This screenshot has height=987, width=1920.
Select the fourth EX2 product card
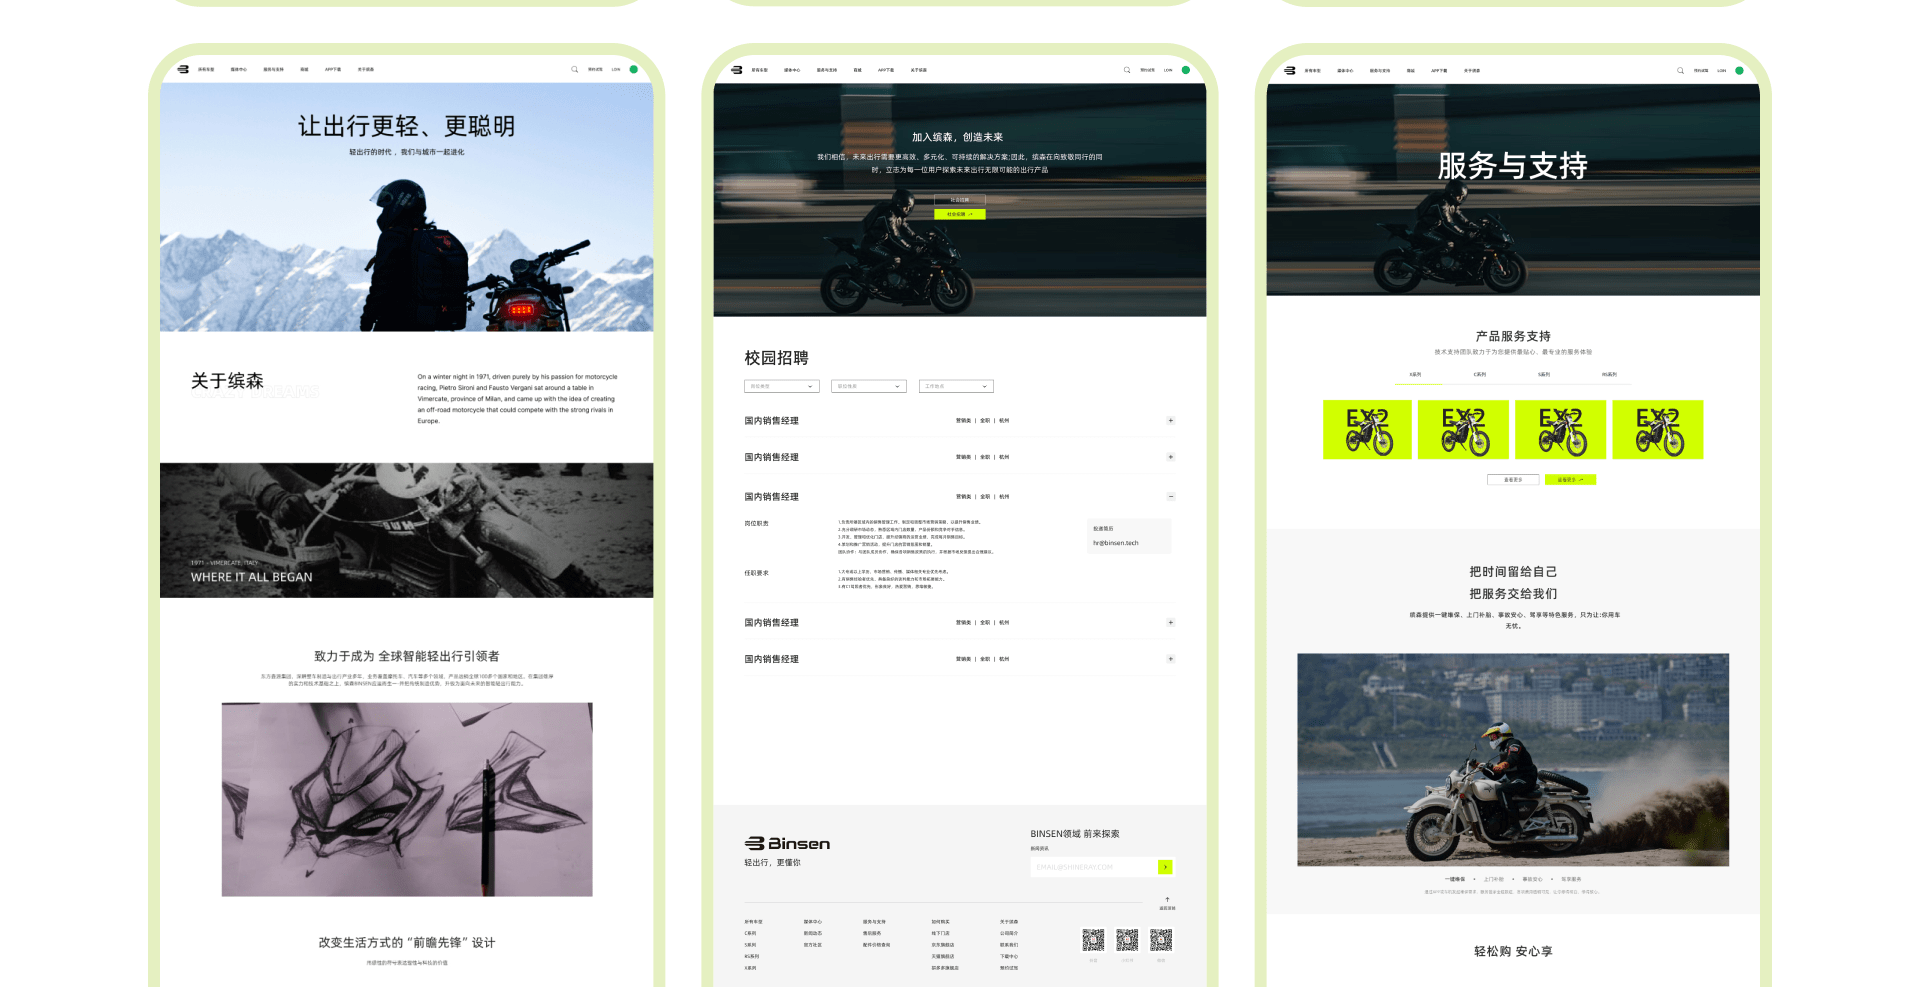[1658, 430]
